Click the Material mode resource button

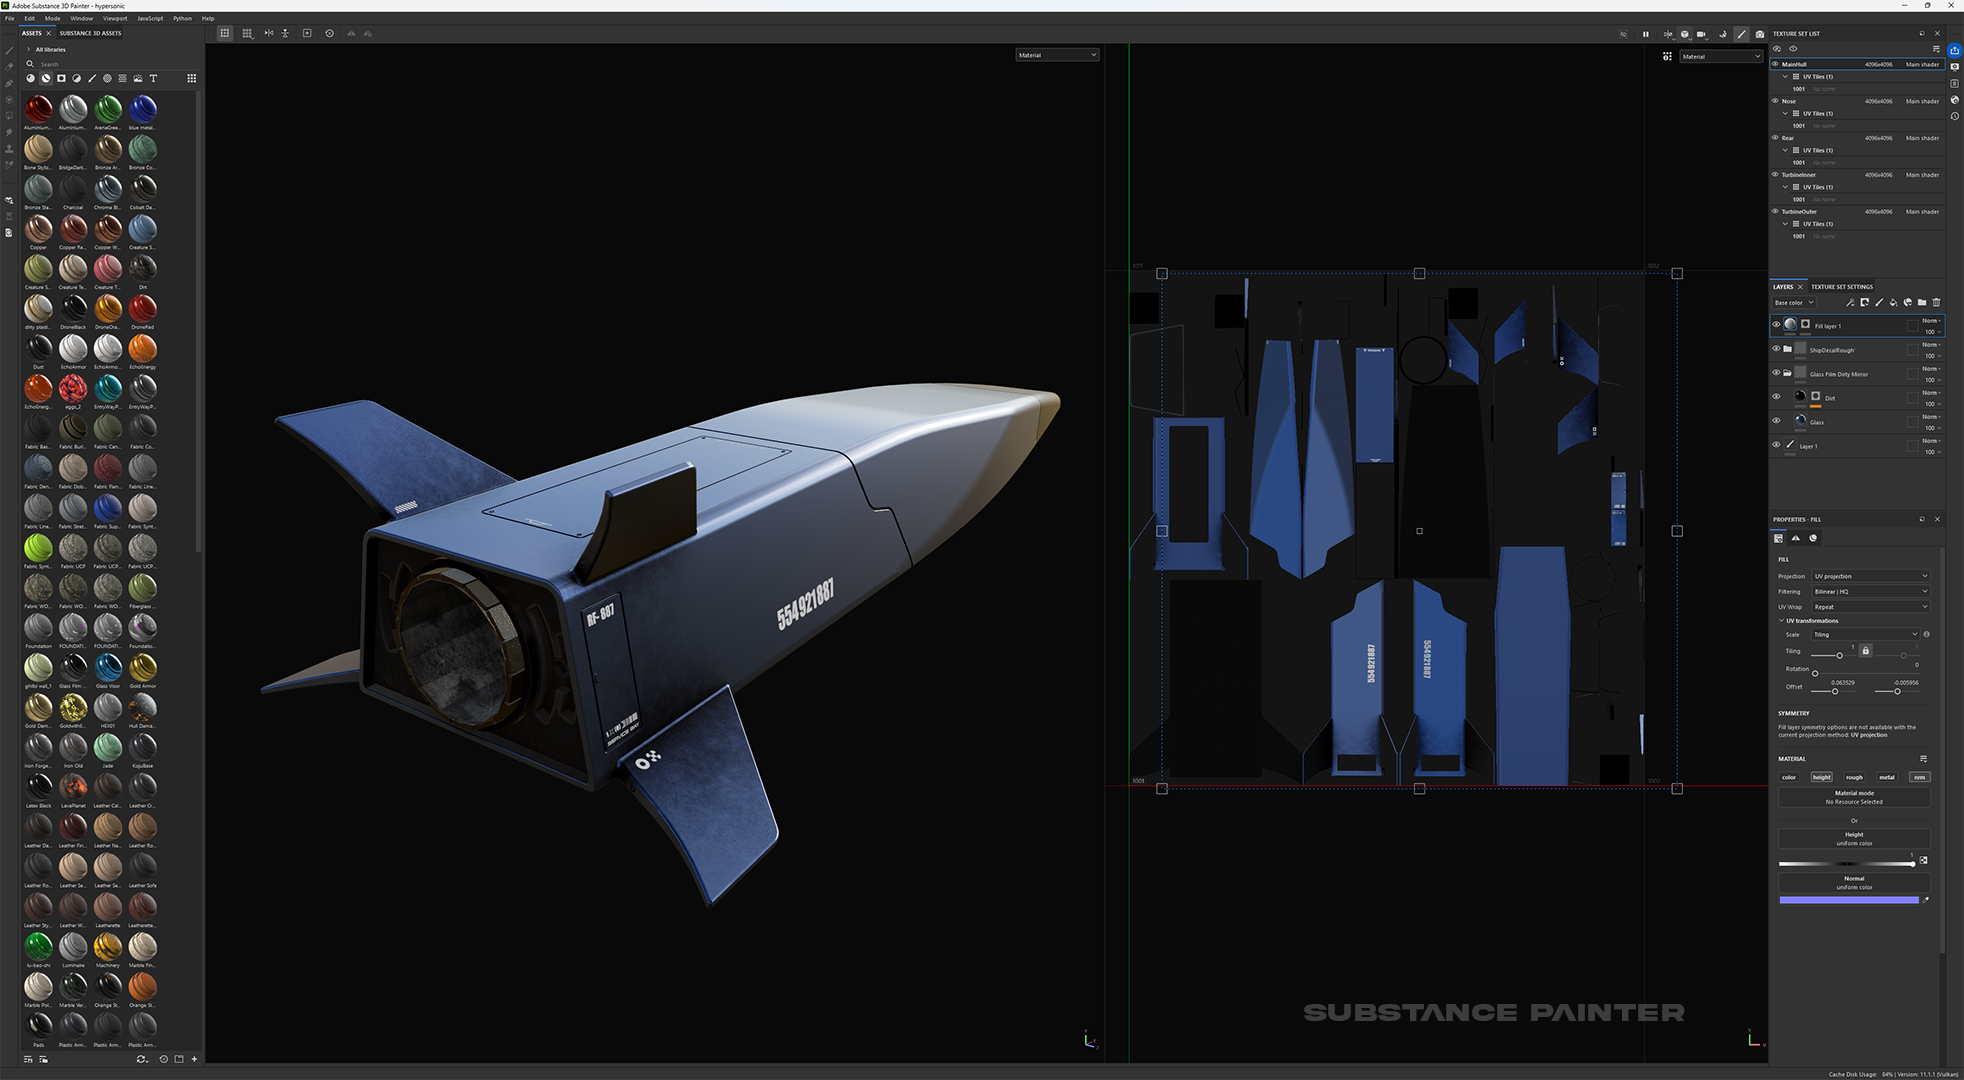click(1854, 797)
